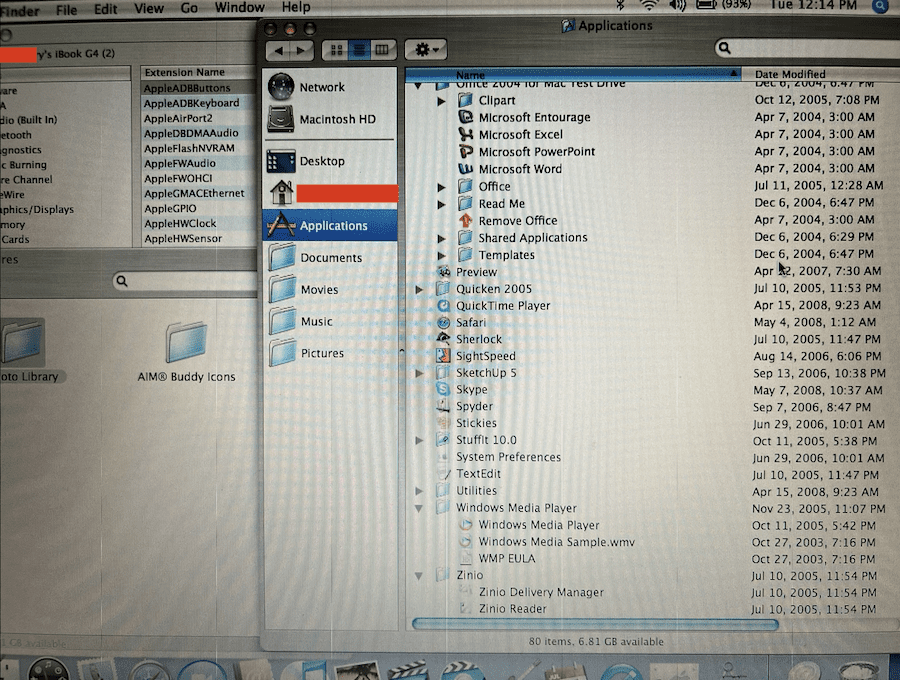Select Spyder app icon
The image size is (900, 680).
pyautogui.click(x=443, y=406)
